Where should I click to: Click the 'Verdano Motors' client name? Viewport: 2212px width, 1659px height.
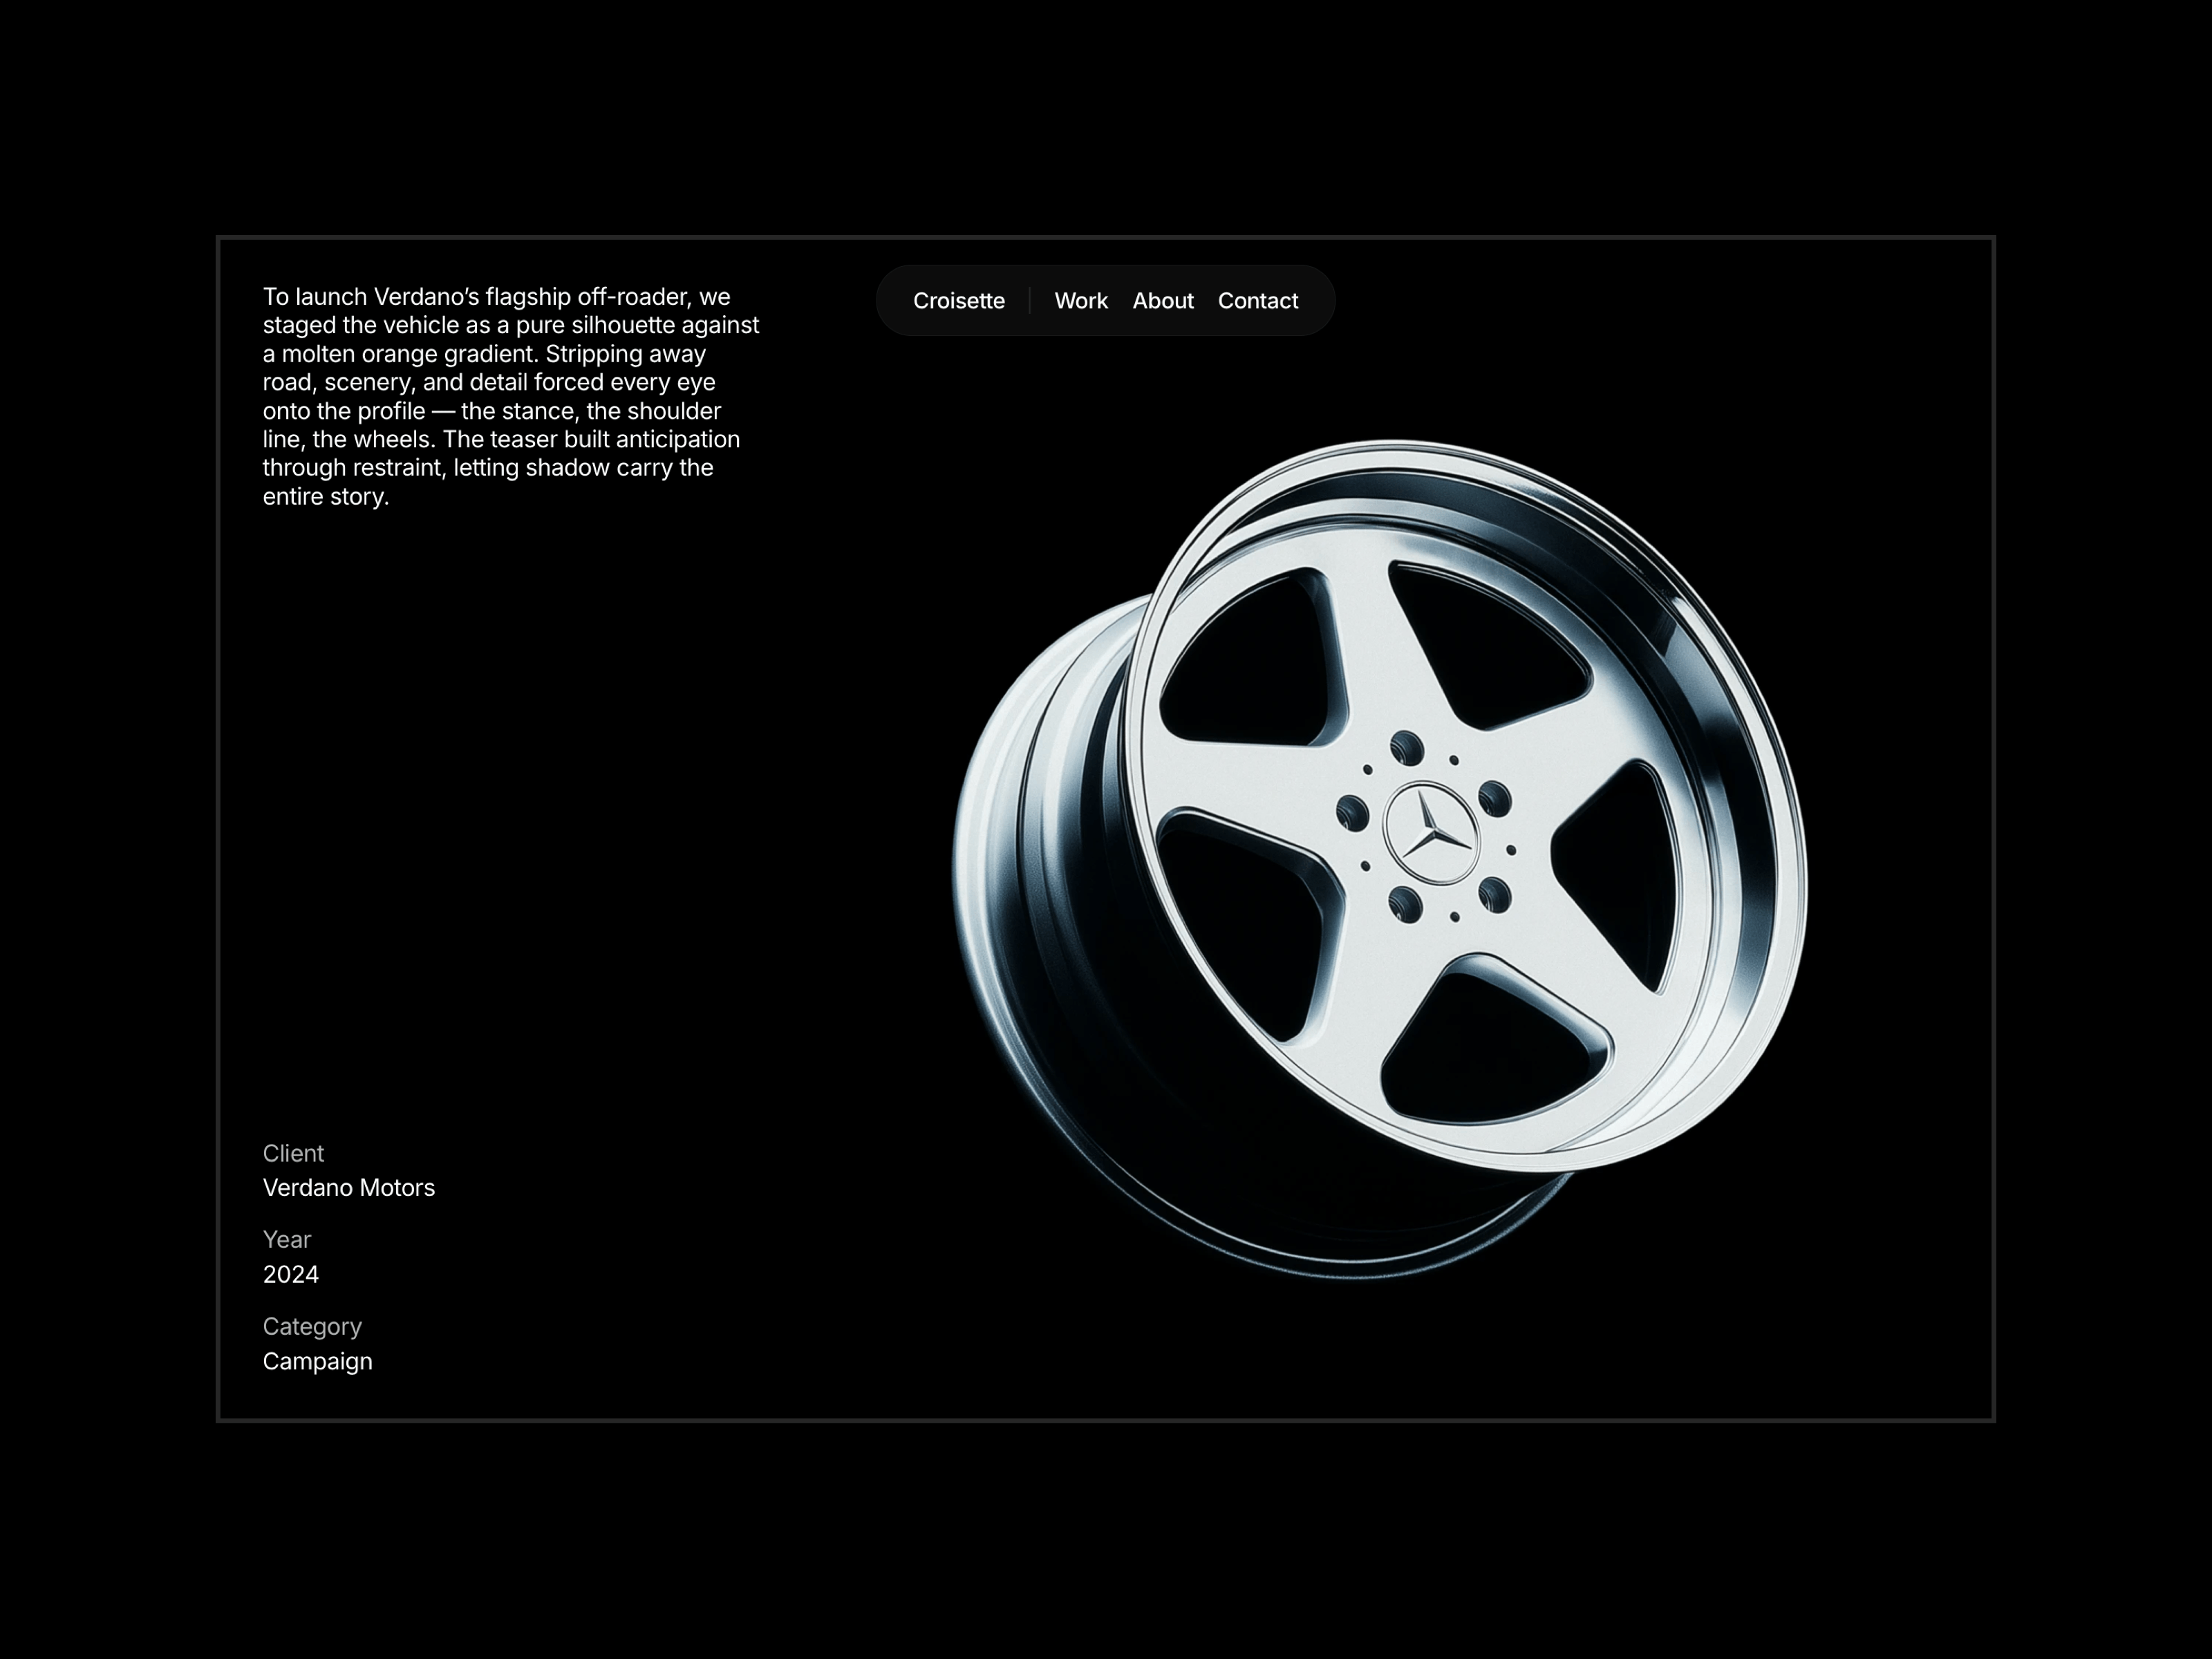(348, 1187)
